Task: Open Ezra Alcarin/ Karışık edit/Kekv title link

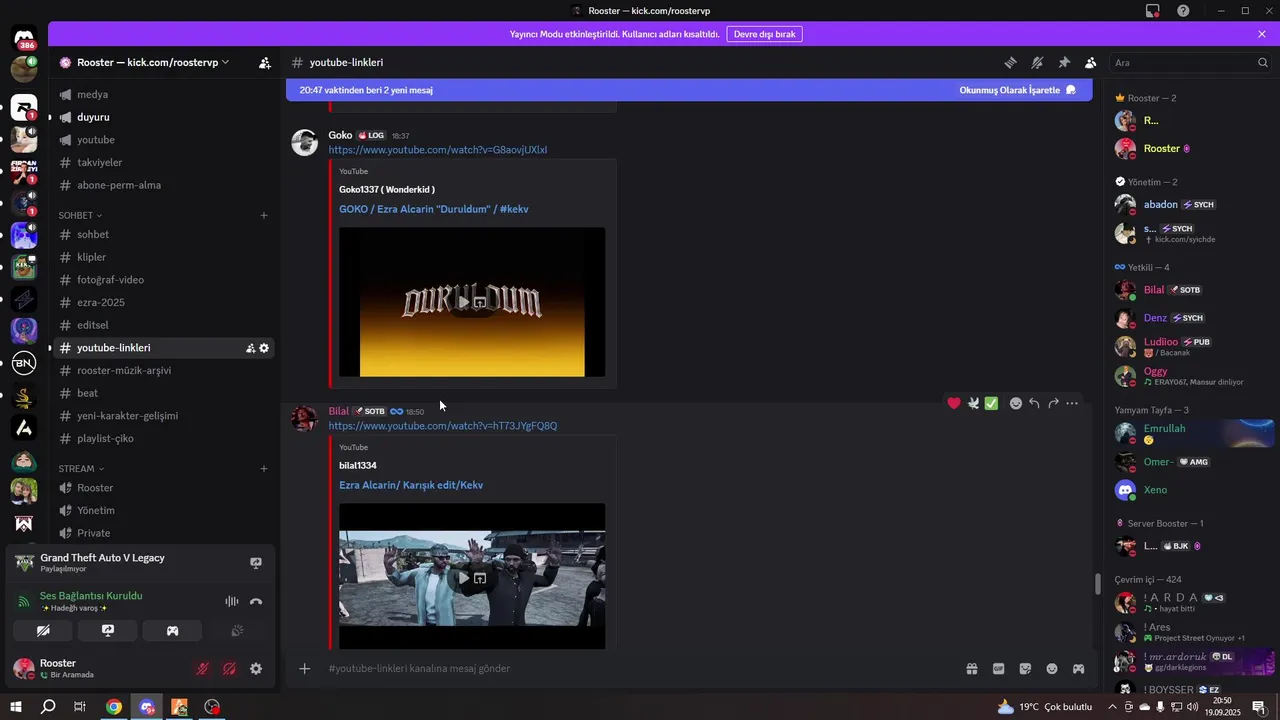Action: pos(411,485)
